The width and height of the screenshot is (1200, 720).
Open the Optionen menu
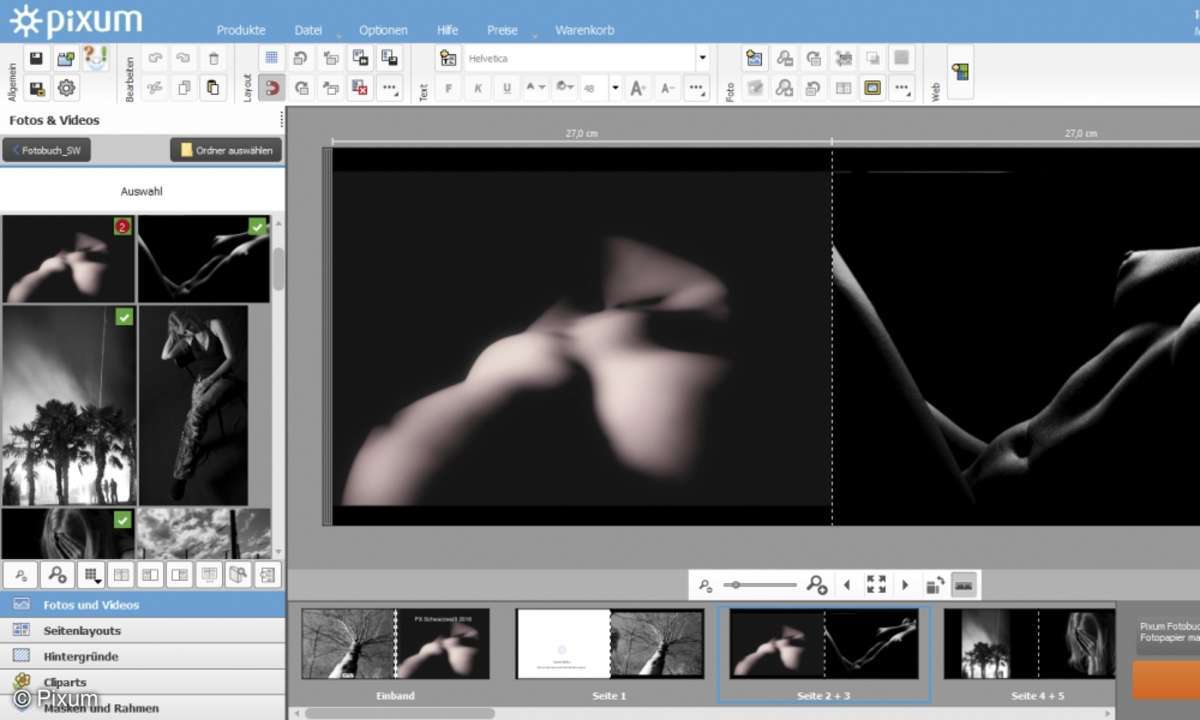click(x=383, y=30)
